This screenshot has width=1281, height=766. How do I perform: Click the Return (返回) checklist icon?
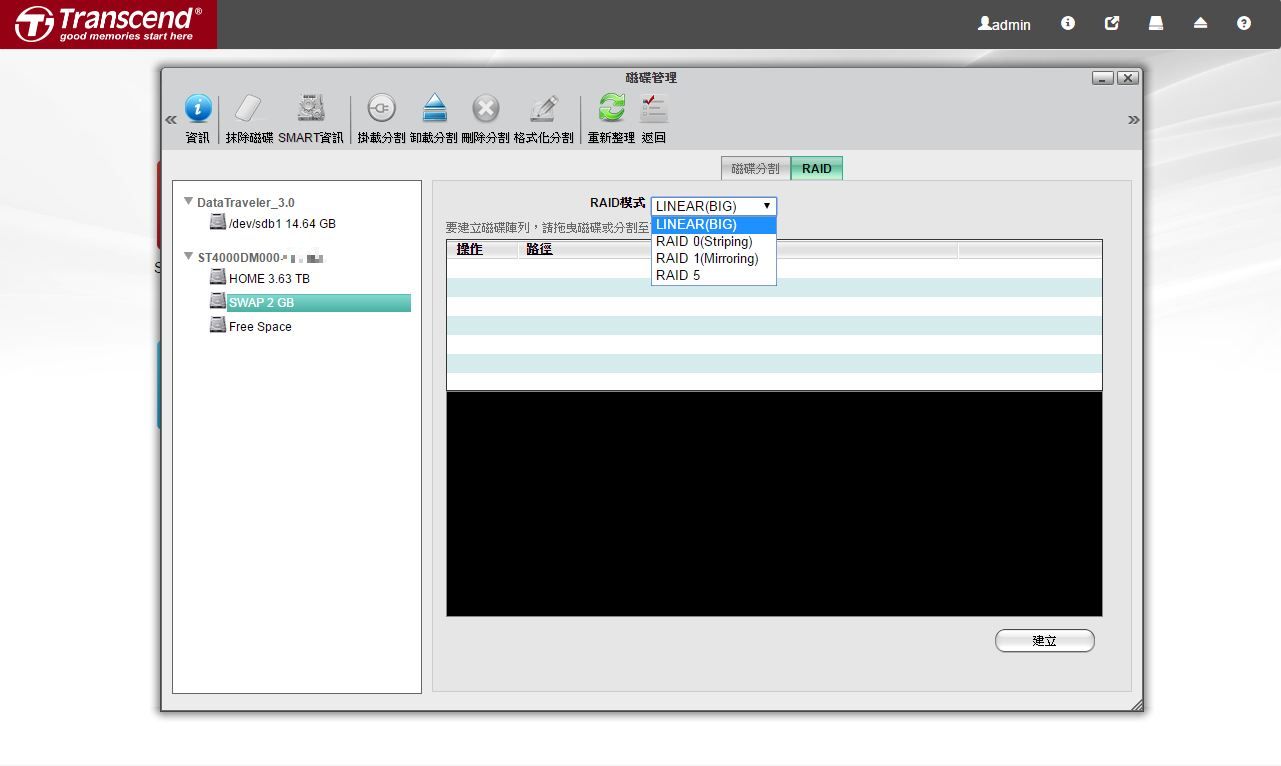[x=654, y=109]
